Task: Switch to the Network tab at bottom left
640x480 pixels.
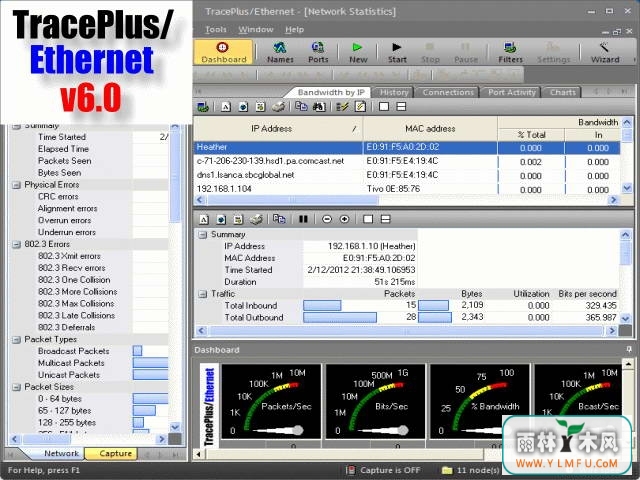Action: pos(61,453)
